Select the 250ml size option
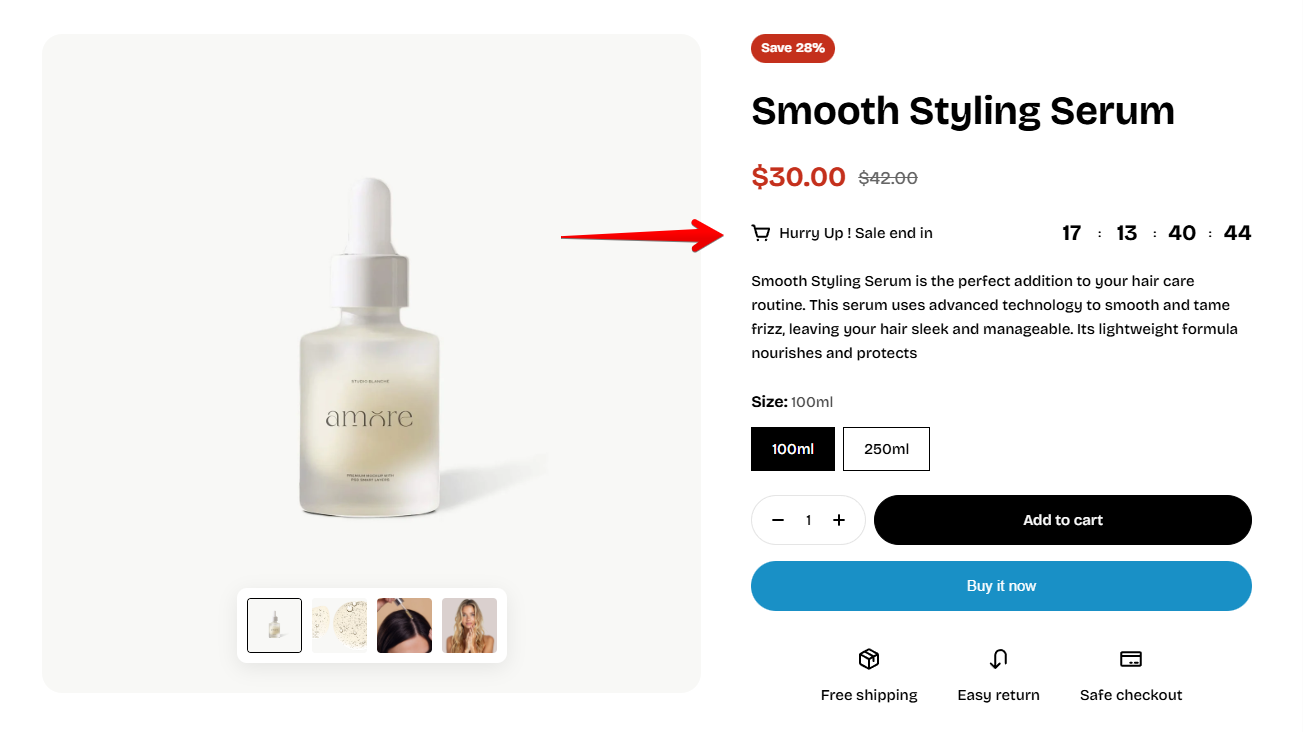 click(x=886, y=449)
